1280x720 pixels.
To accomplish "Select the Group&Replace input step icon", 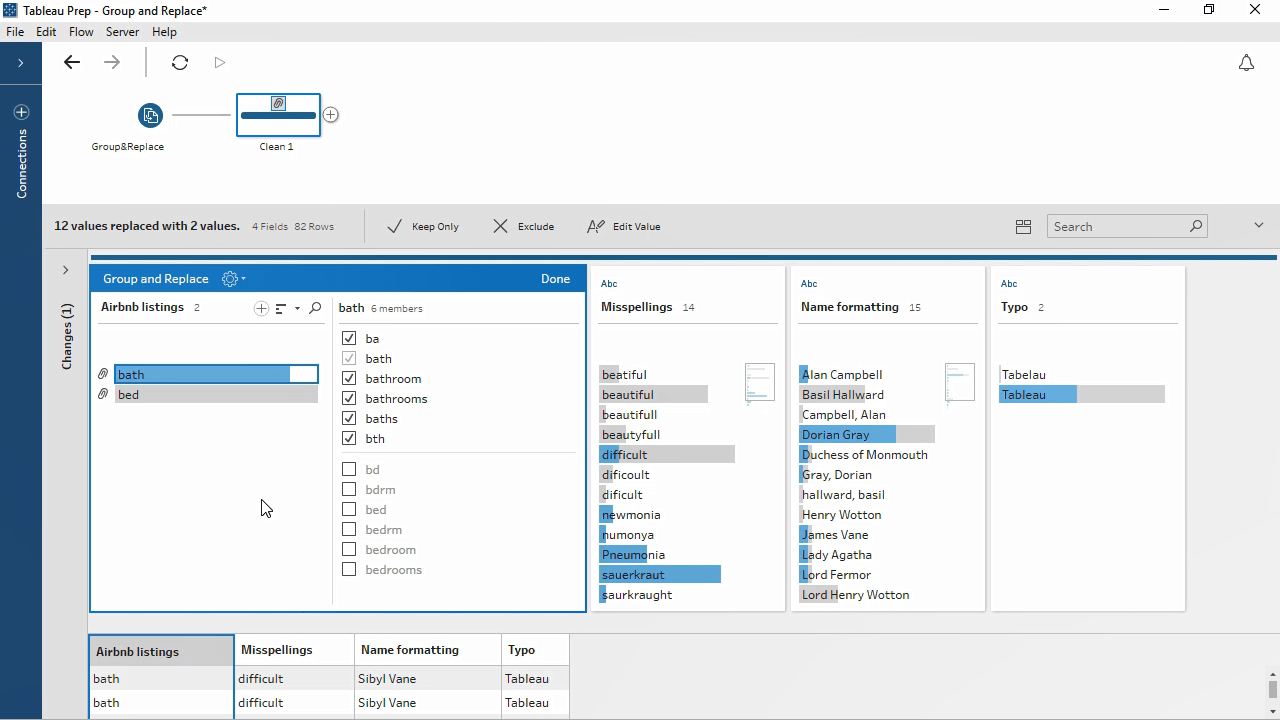I will pos(150,115).
